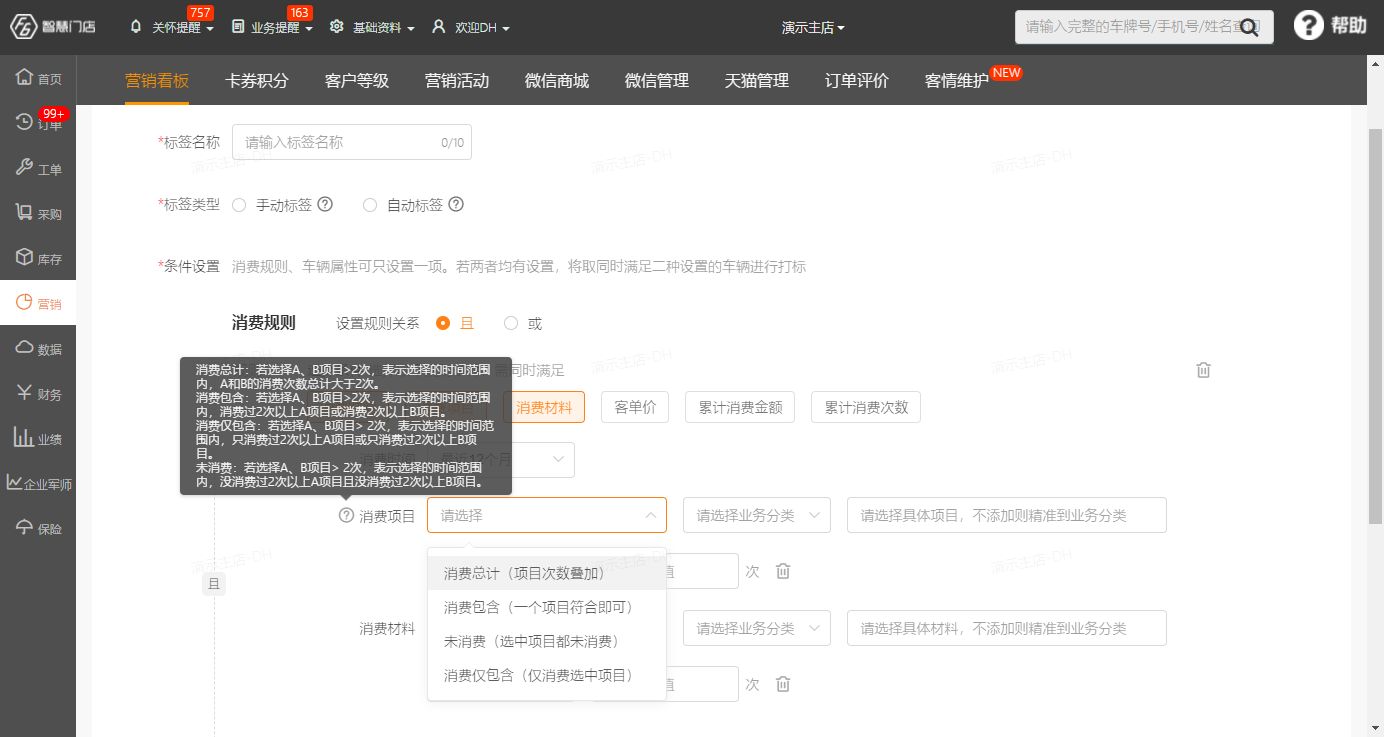The height and width of the screenshot is (737, 1384).
Task: Open 保险 in sidebar
Action: (38, 528)
